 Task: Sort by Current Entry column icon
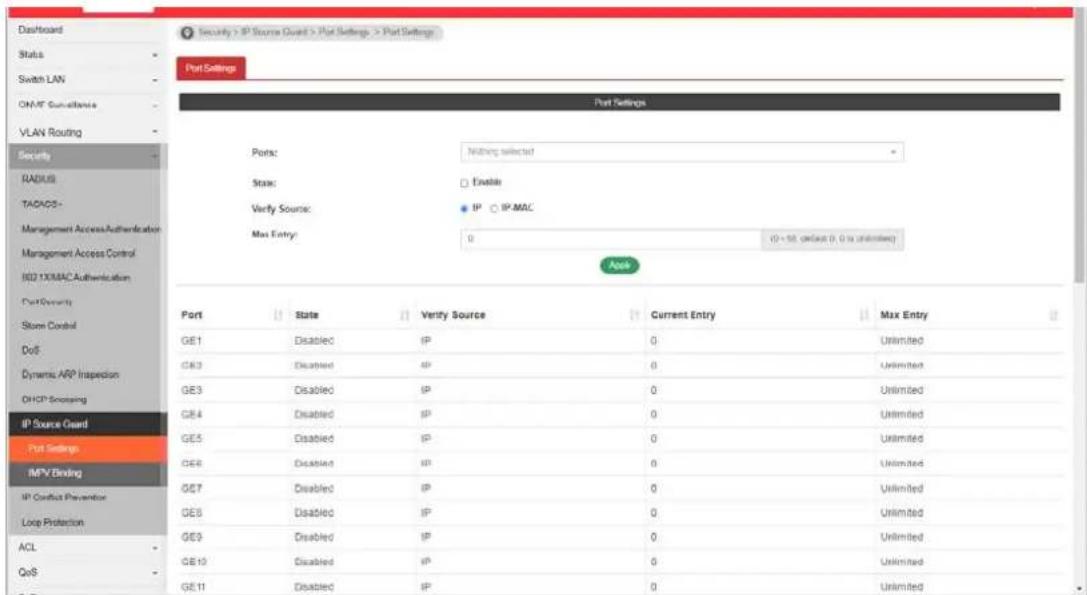[x=864, y=315]
